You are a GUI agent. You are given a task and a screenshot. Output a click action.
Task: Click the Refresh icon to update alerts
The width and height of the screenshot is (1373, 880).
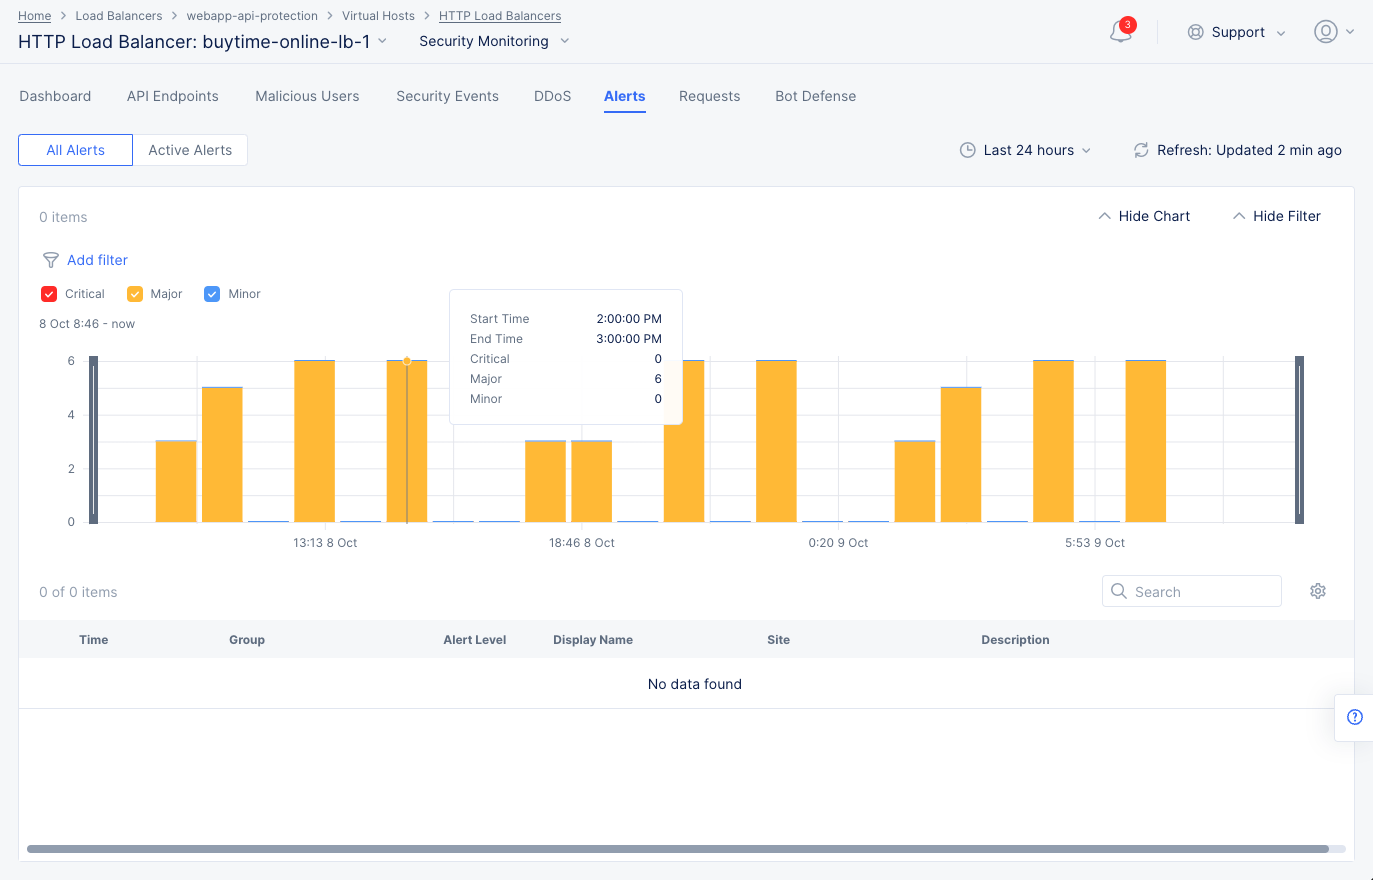pyautogui.click(x=1141, y=150)
